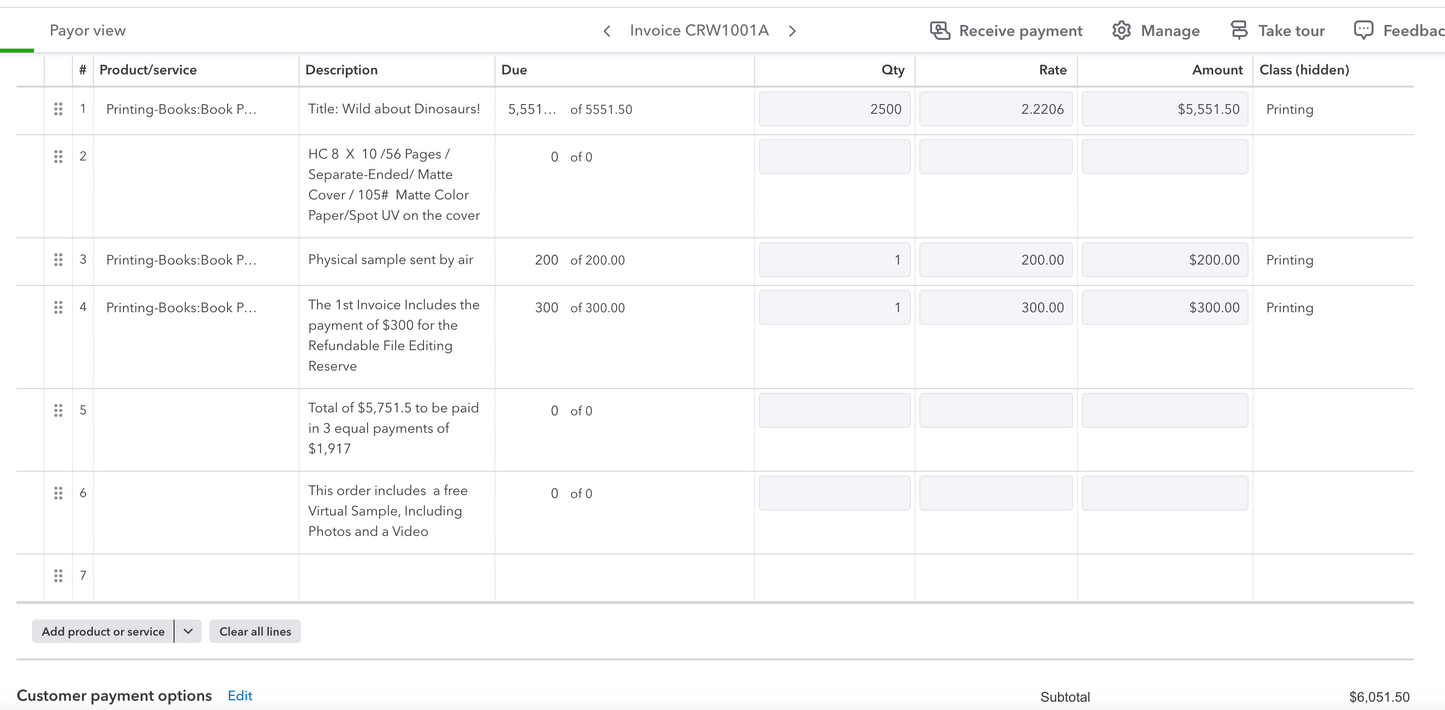Click Class (hidden) column header
The width and height of the screenshot is (1445, 710).
(1304, 70)
